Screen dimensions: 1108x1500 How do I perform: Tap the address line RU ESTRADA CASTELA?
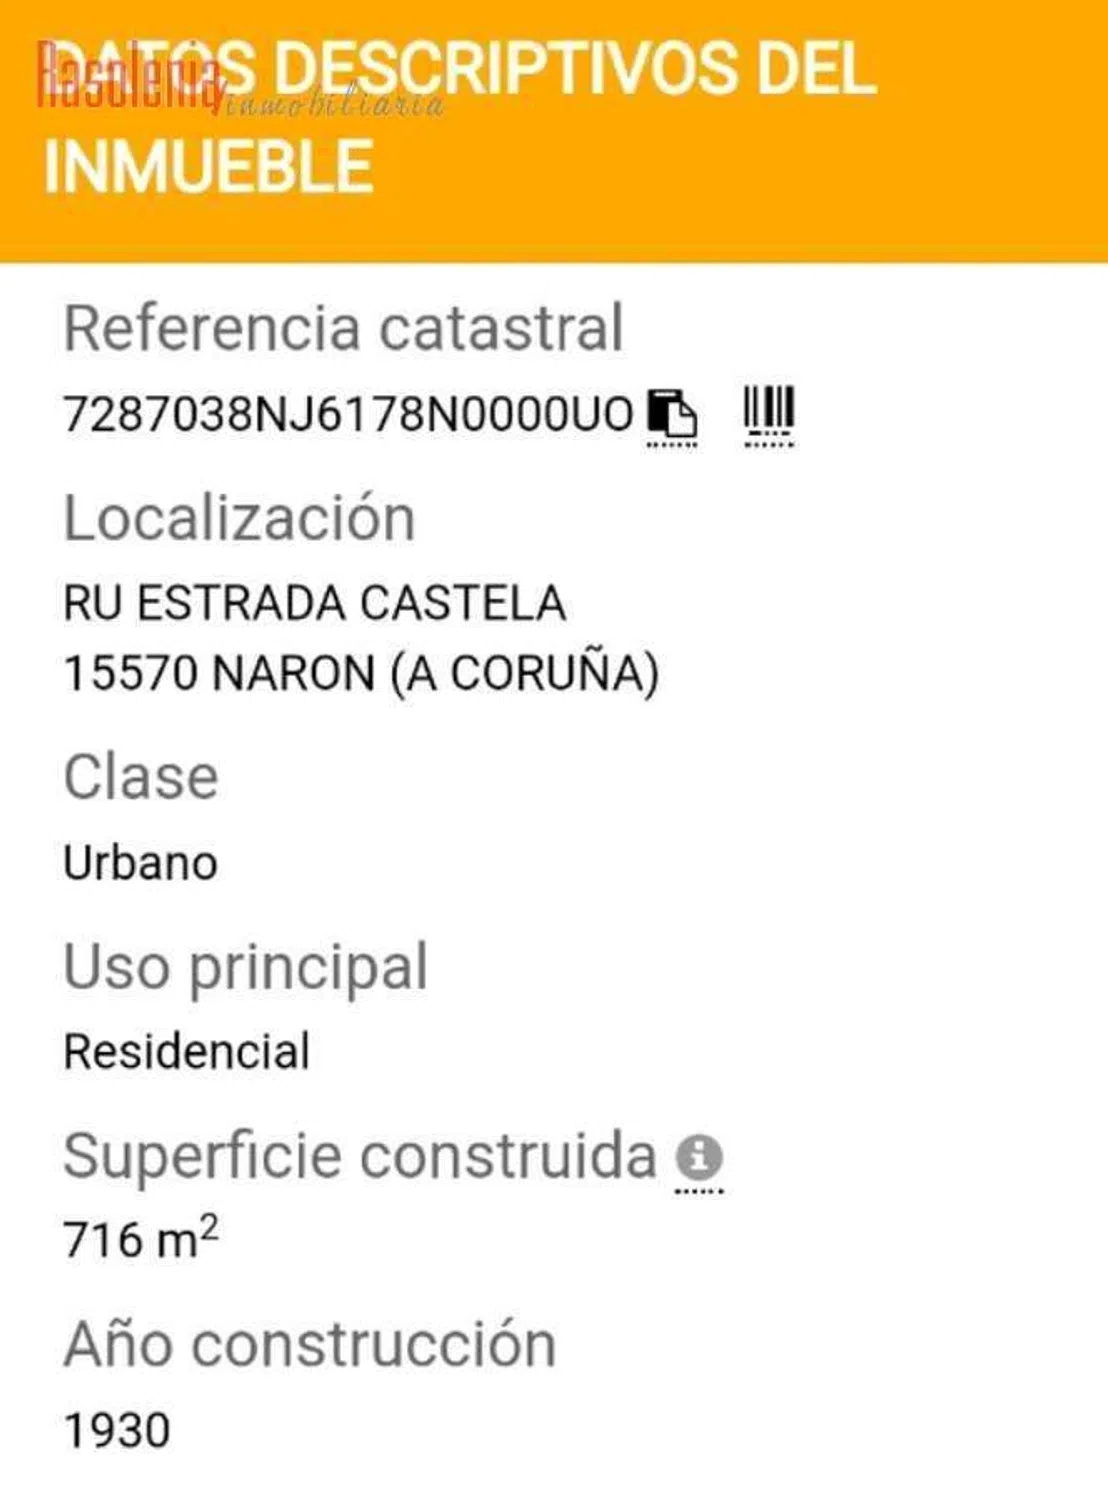[x=314, y=603]
